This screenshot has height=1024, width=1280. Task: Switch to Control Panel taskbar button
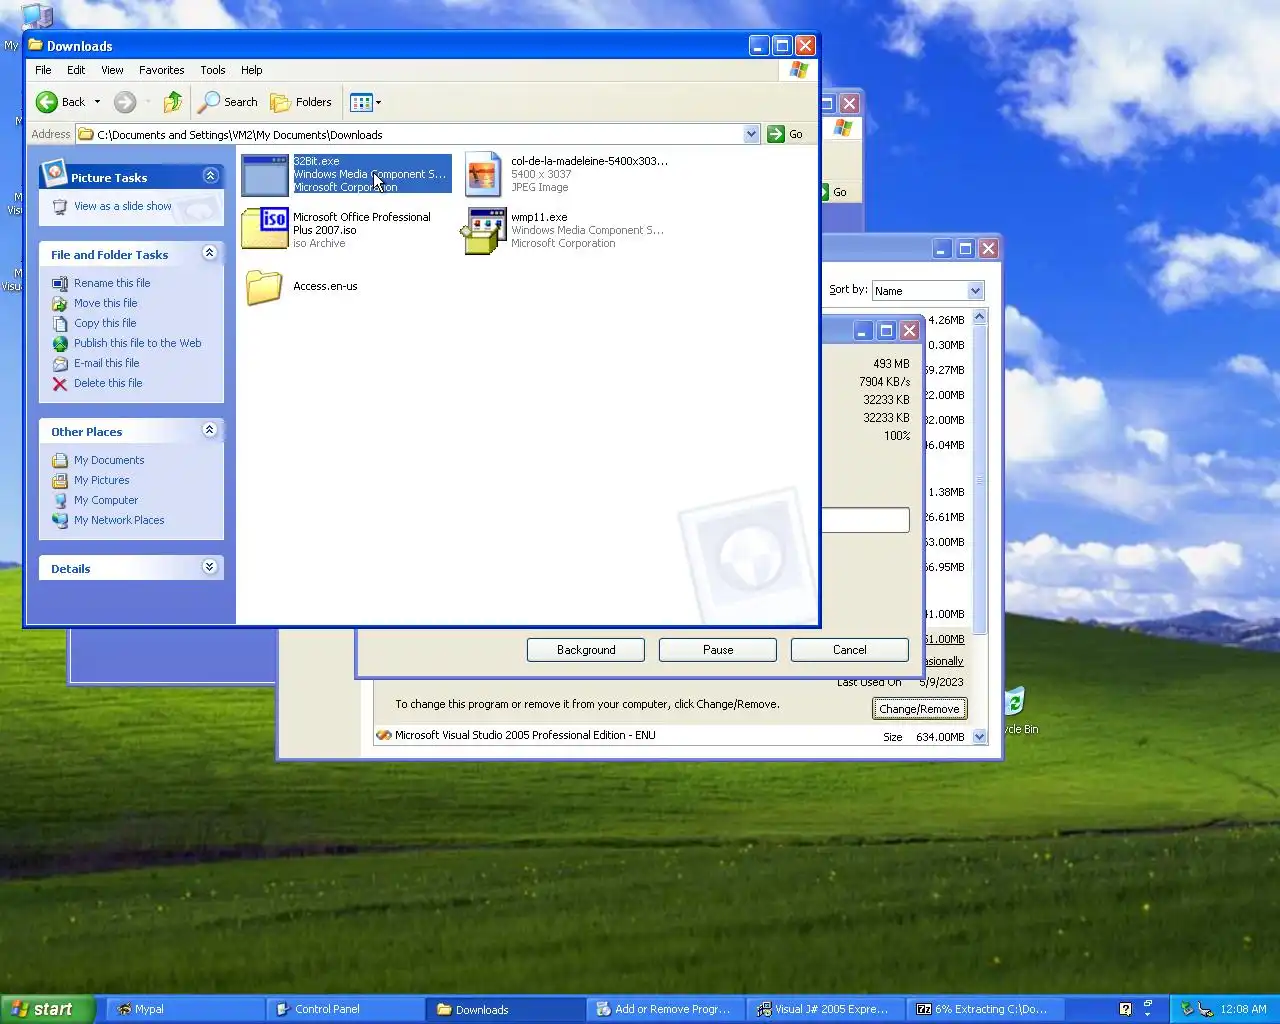click(x=346, y=1009)
